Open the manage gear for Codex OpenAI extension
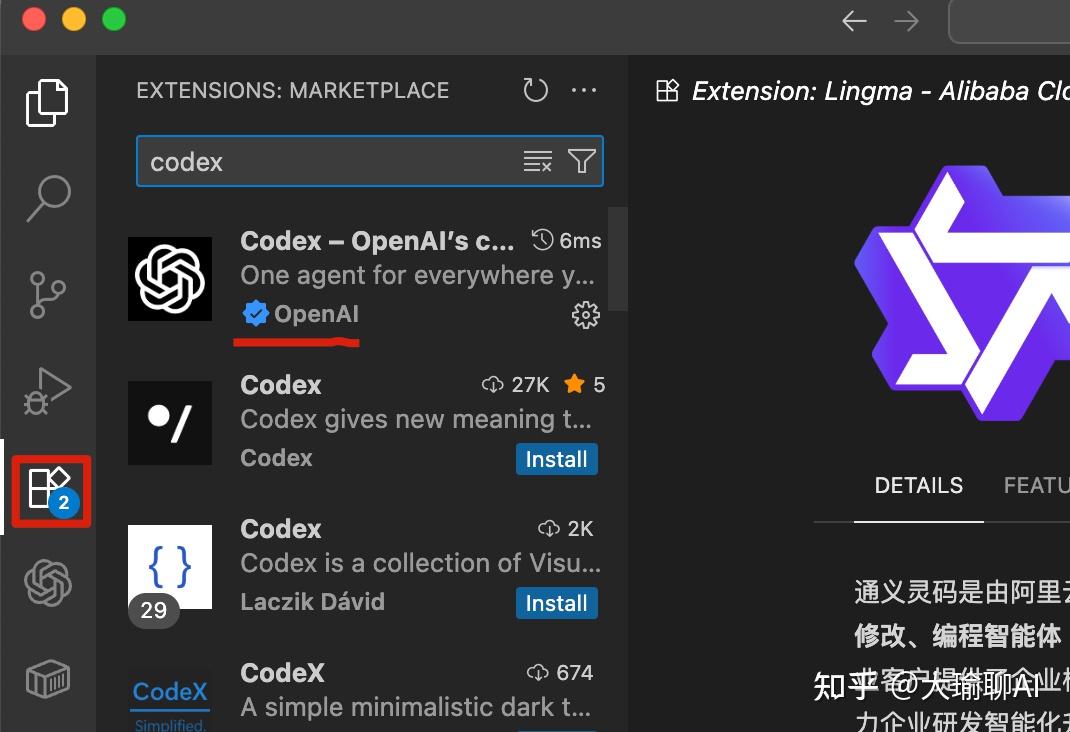Viewport: 1070px width, 732px height. point(585,315)
